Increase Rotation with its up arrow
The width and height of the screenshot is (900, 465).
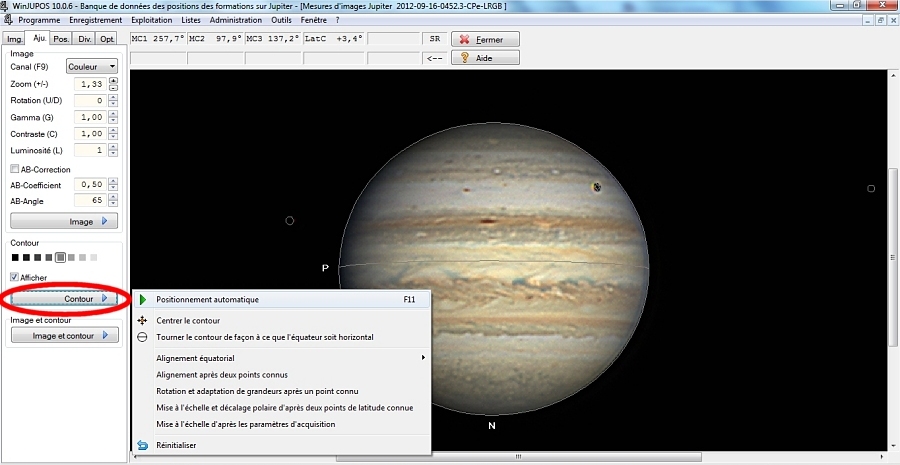tap(113, 97)
